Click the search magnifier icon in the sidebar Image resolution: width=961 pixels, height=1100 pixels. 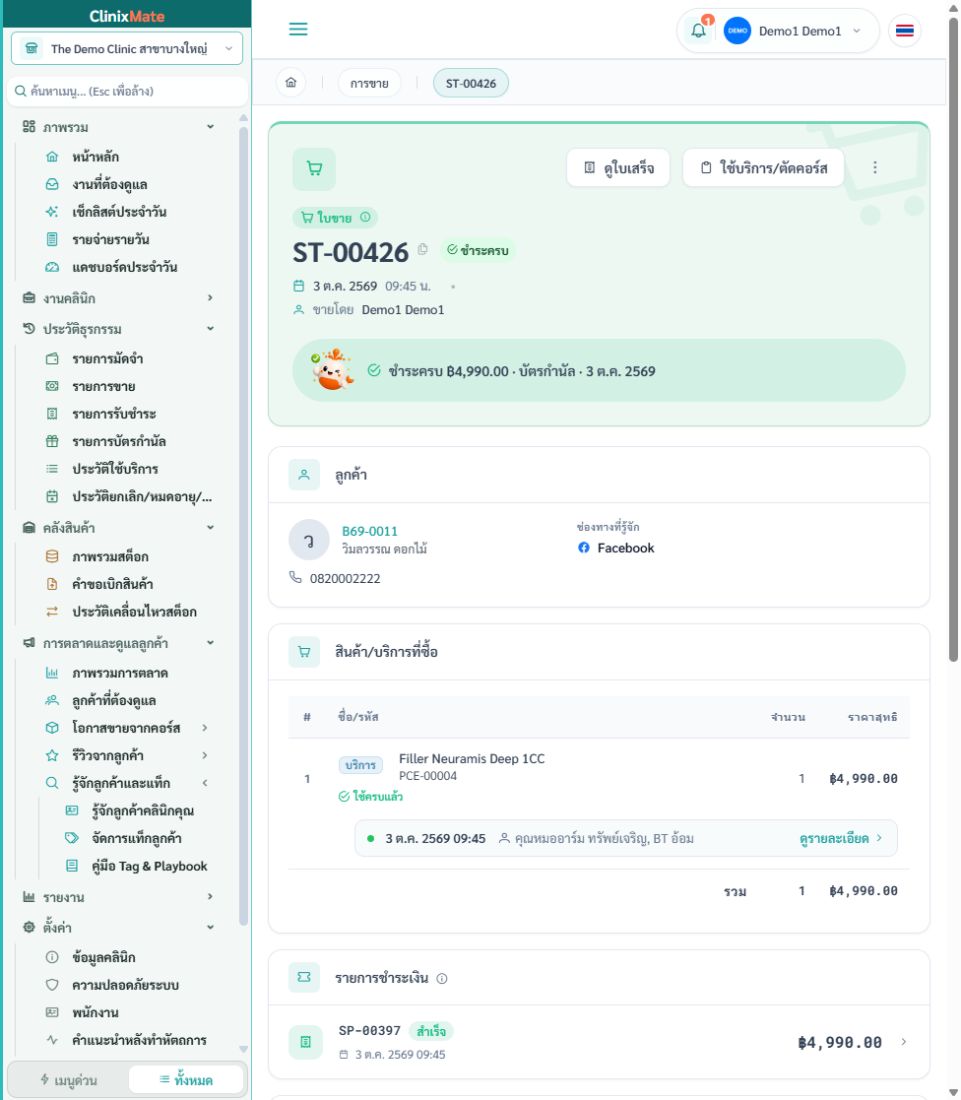[20, 91]
